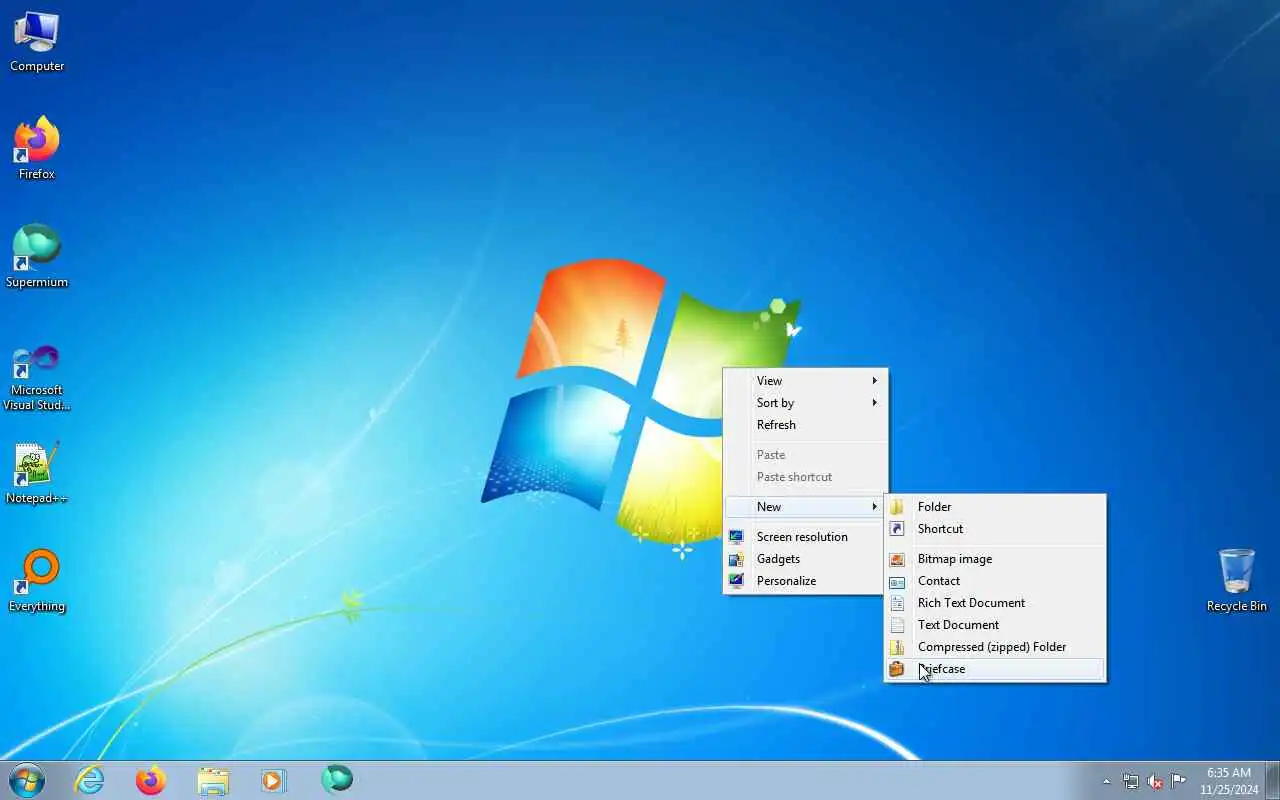Open Action Center flag icon

point(1179,781)
